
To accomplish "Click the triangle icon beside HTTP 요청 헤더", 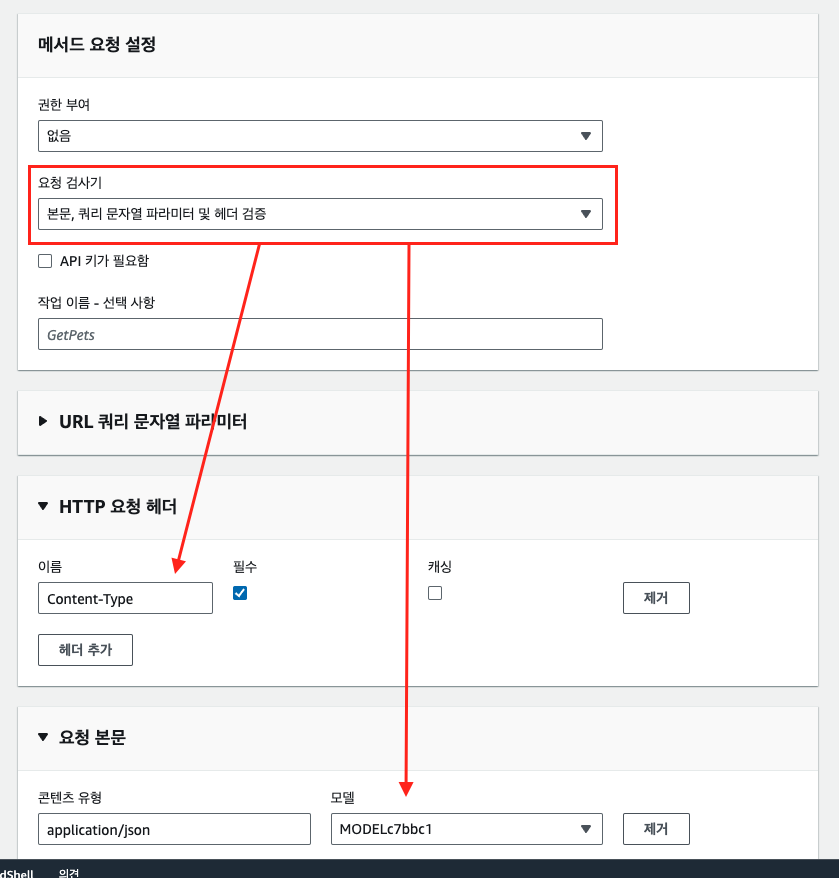I will point(43,506).
